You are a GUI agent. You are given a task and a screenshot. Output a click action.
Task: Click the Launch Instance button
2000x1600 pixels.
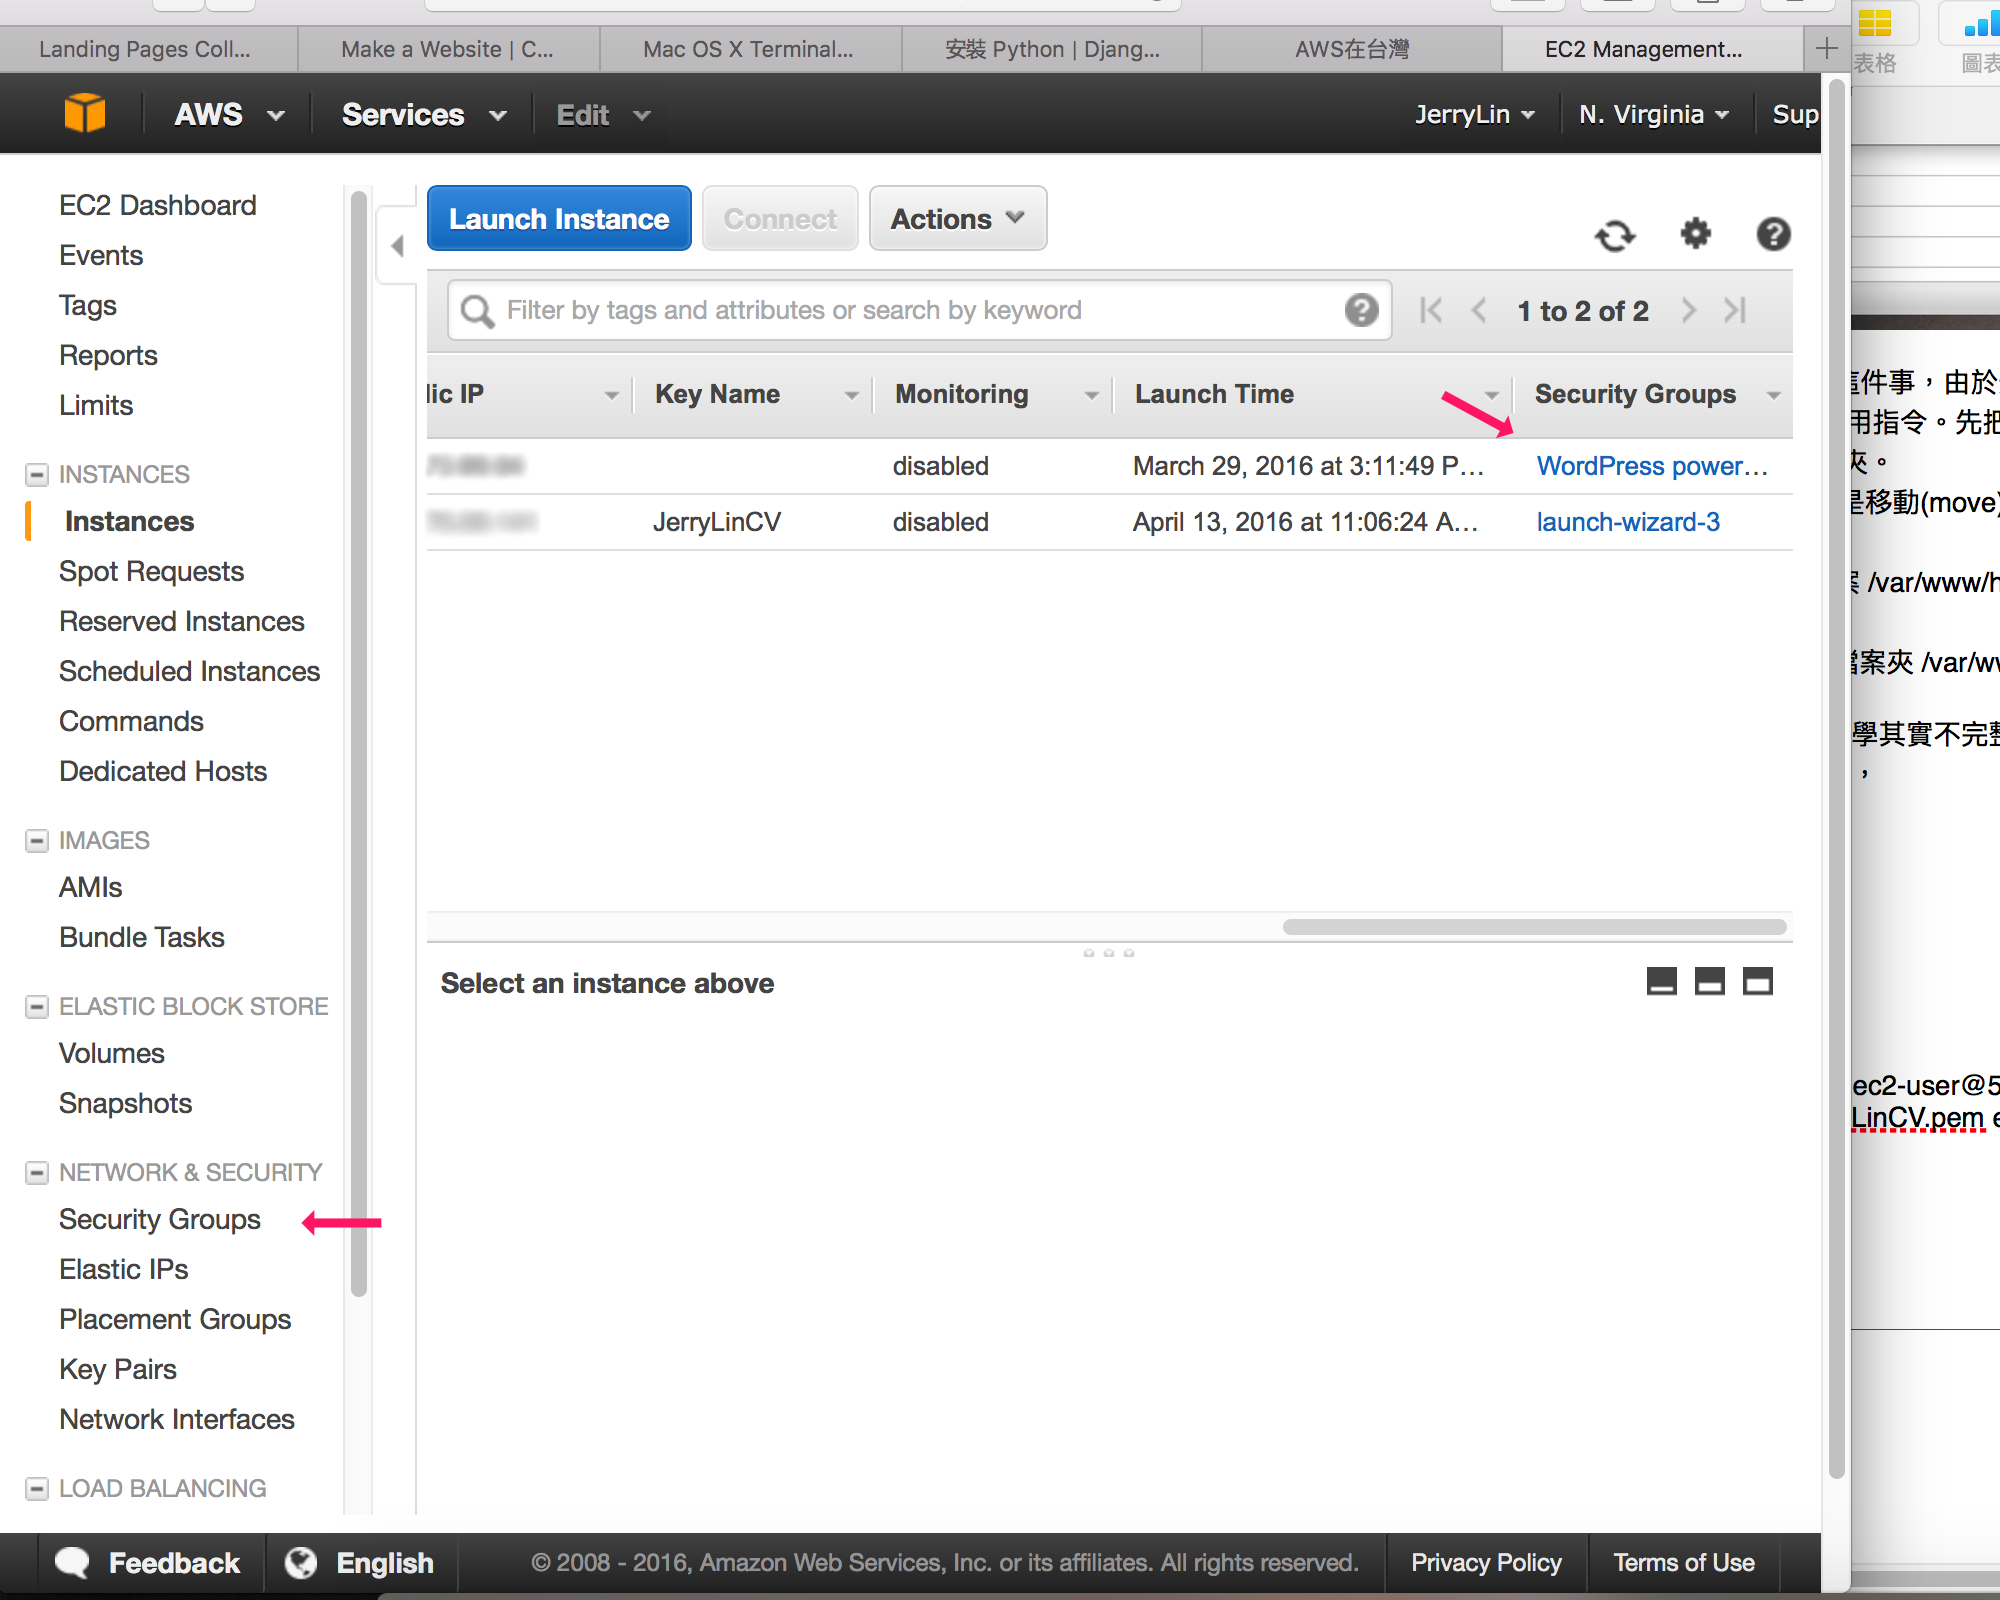tap(559, 218)
